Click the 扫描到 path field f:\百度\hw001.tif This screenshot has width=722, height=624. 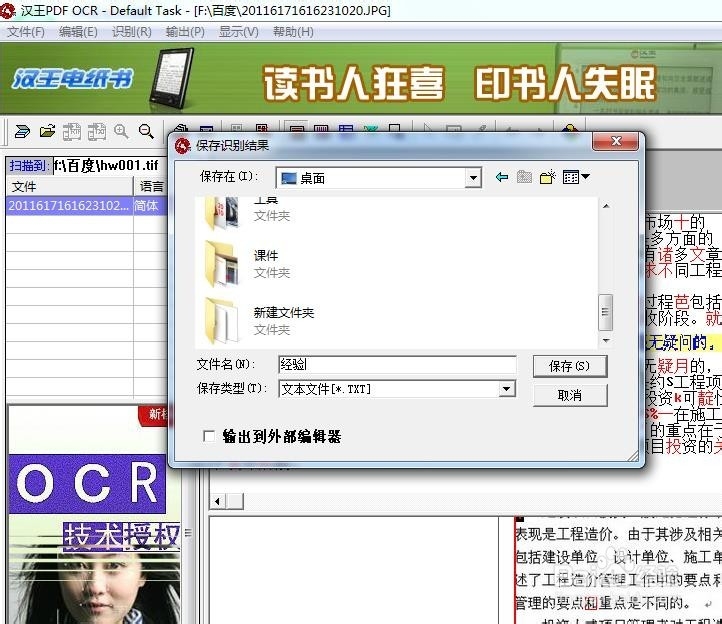pos(109,165)
